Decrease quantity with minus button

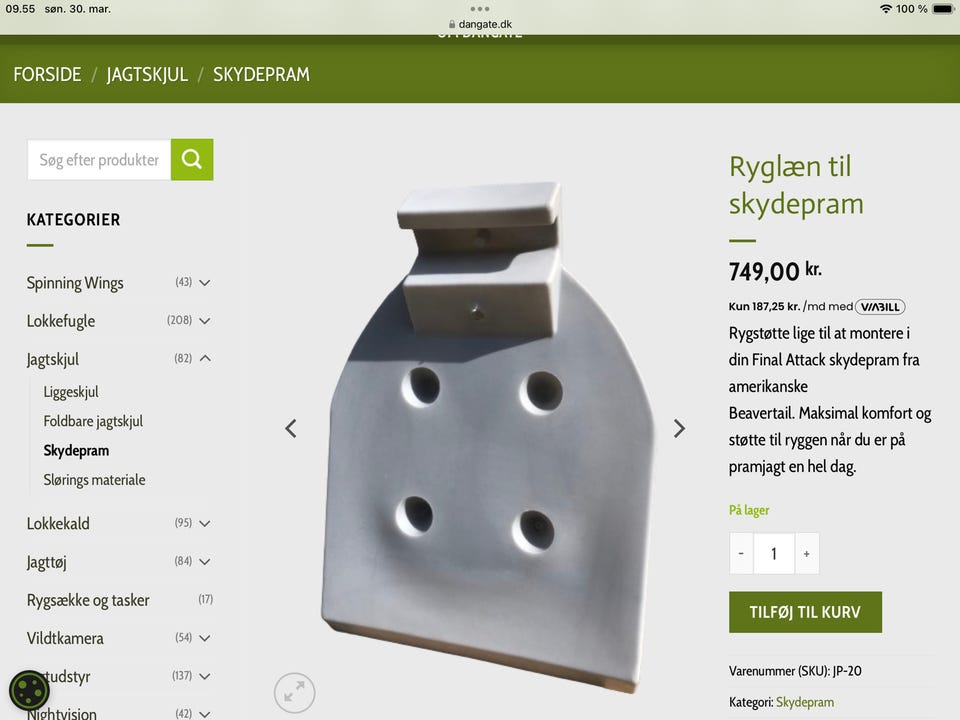click(x=741, y=553)
